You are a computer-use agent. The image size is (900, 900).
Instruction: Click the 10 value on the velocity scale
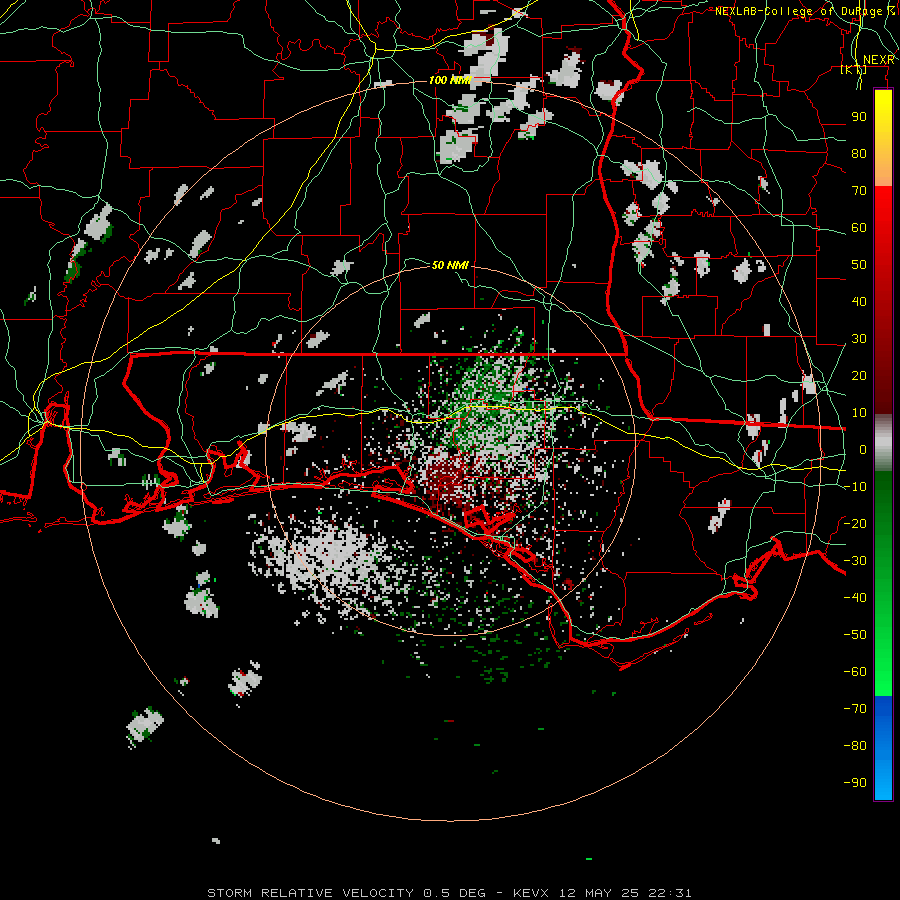859,413
